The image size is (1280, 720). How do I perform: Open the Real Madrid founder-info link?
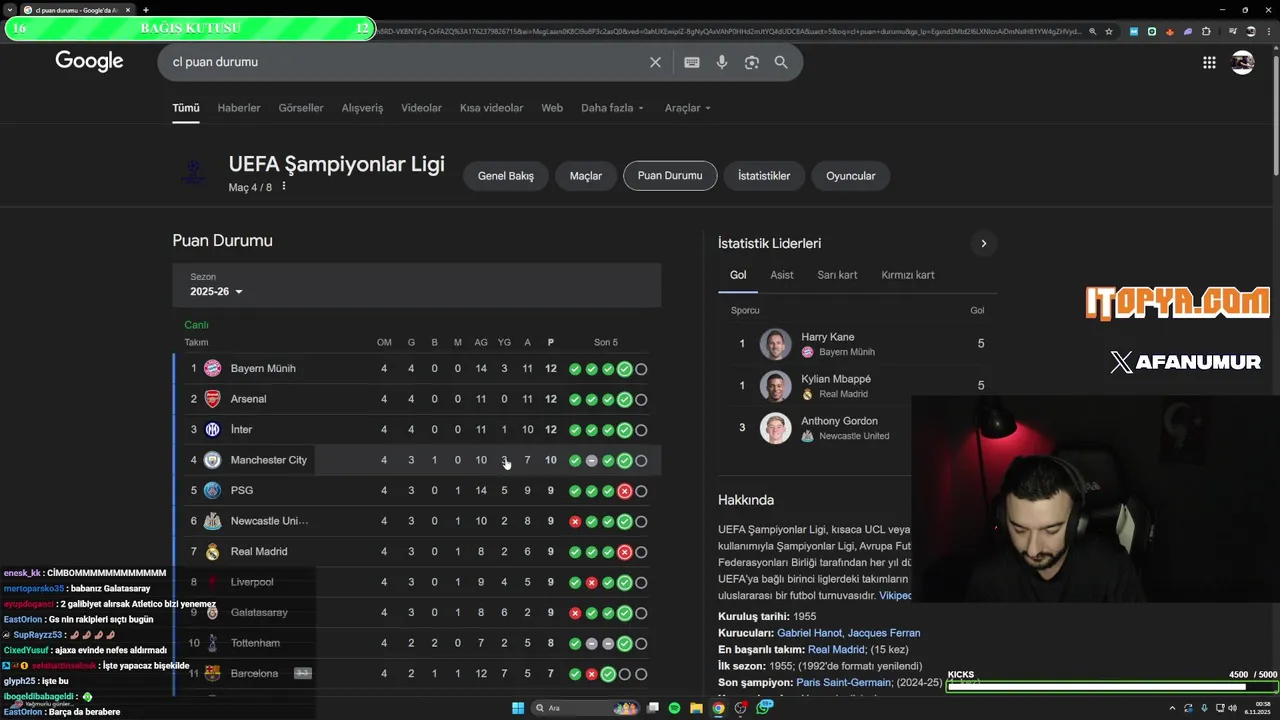(836, 650)
